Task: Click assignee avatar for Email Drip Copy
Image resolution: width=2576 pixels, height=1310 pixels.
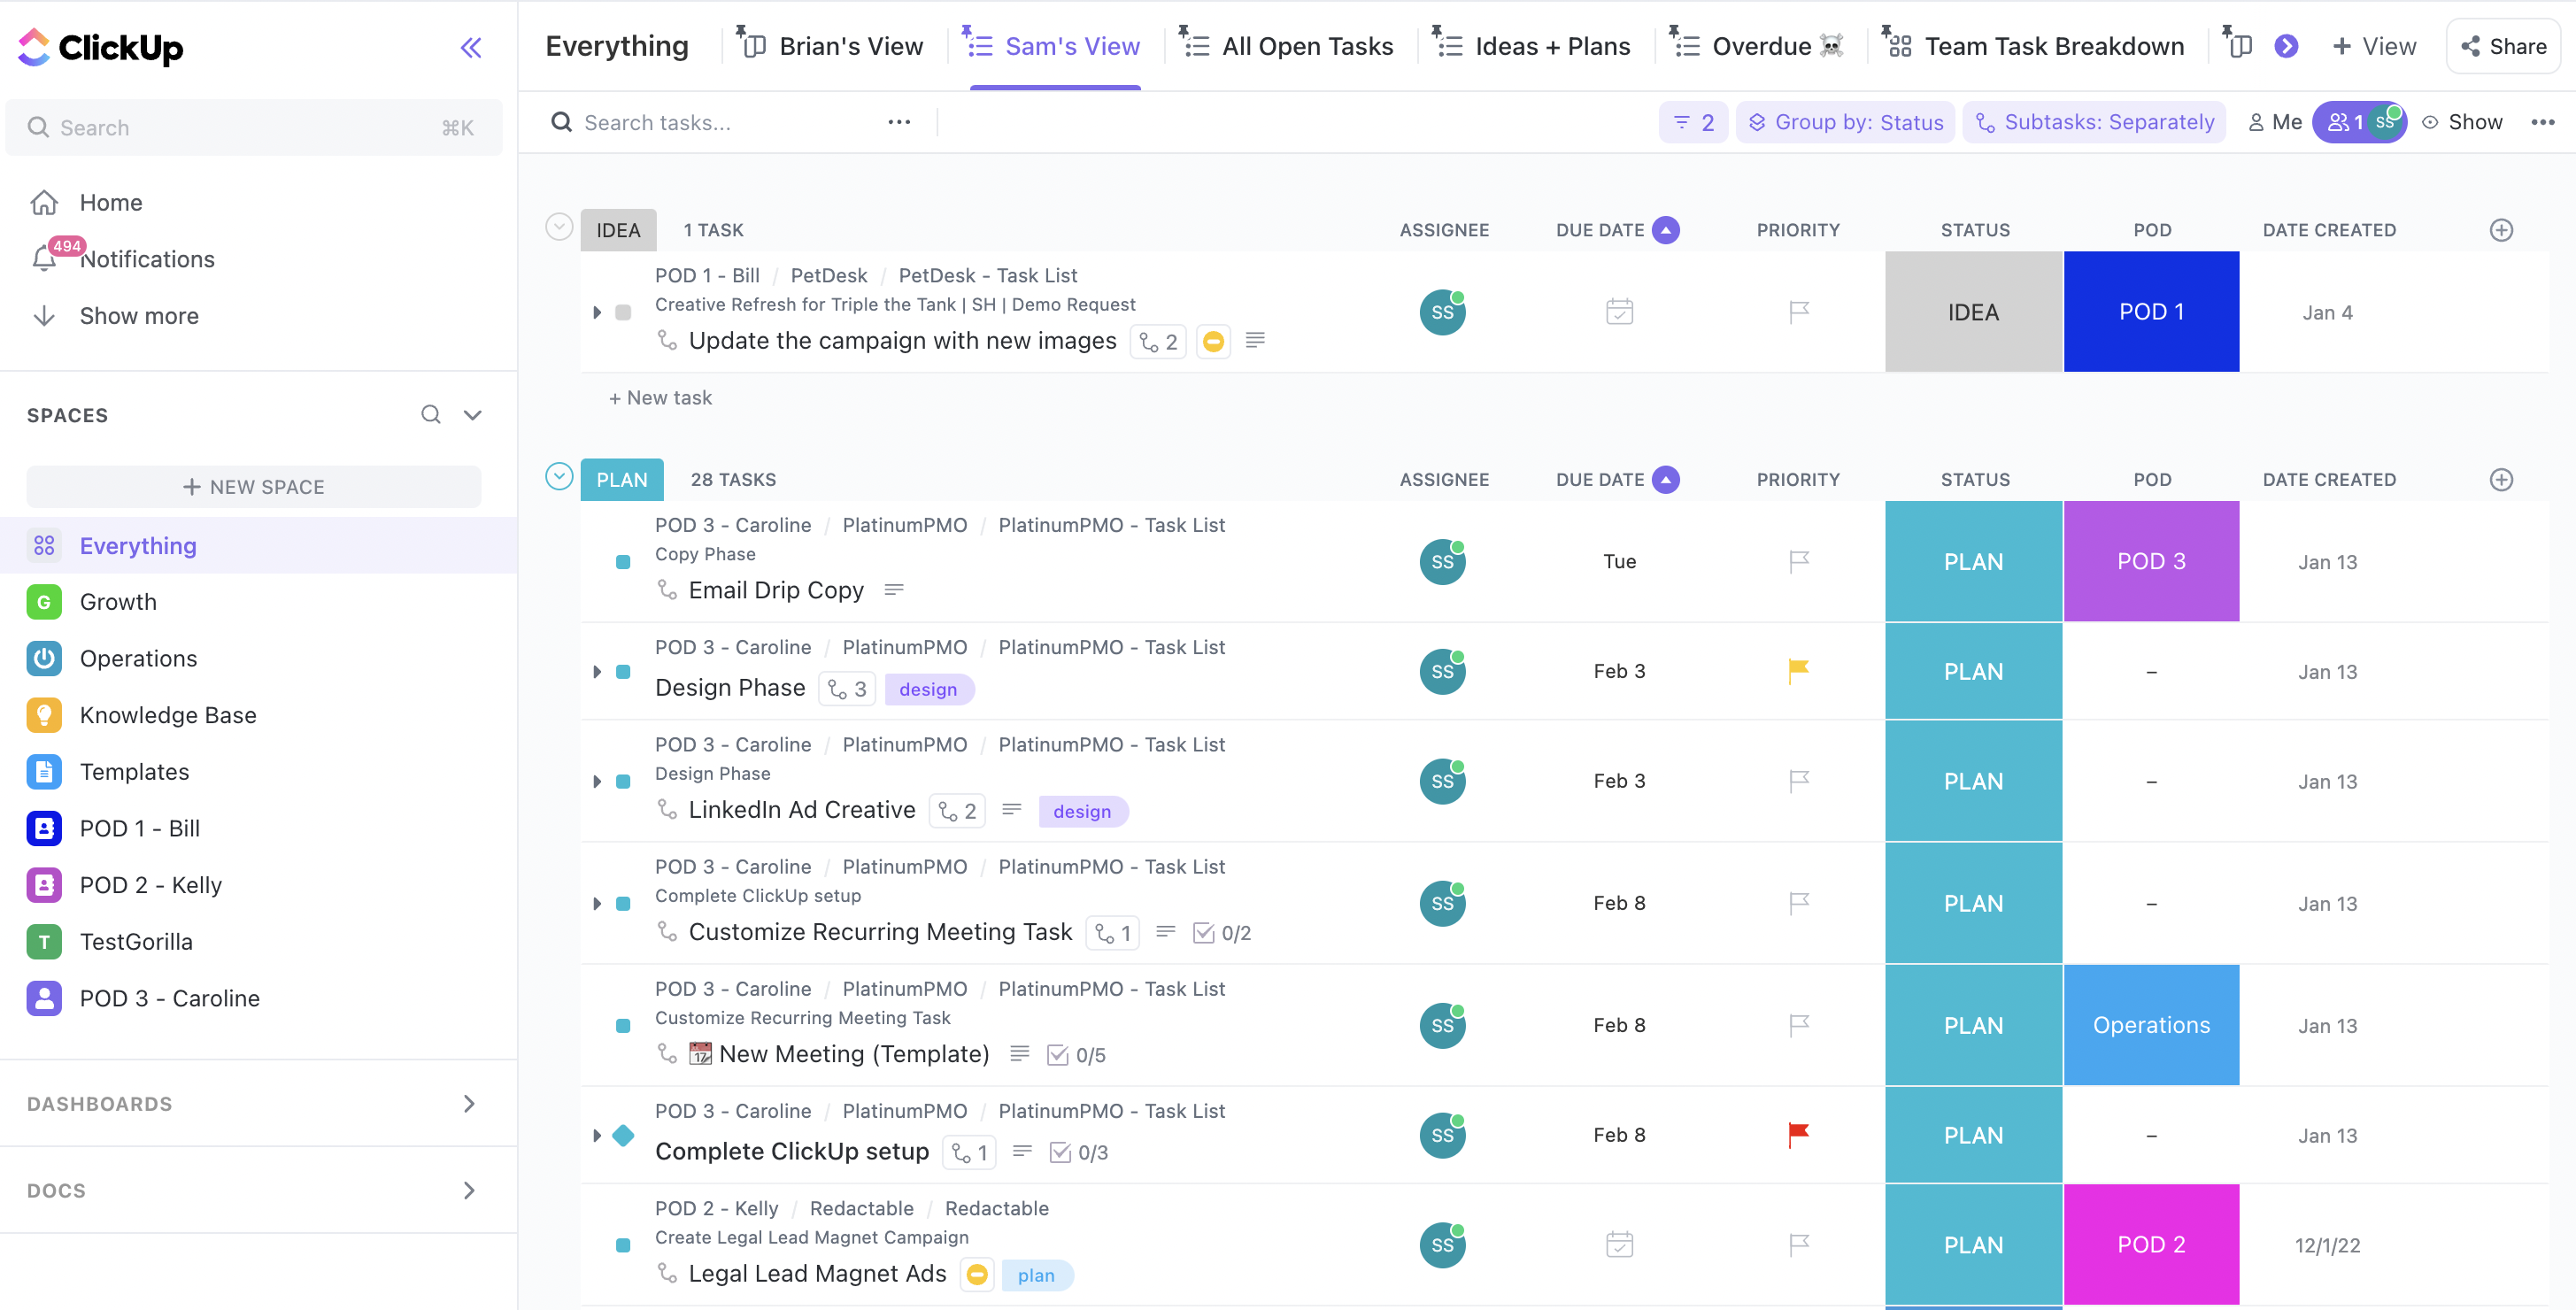Action: point(1442,561)
